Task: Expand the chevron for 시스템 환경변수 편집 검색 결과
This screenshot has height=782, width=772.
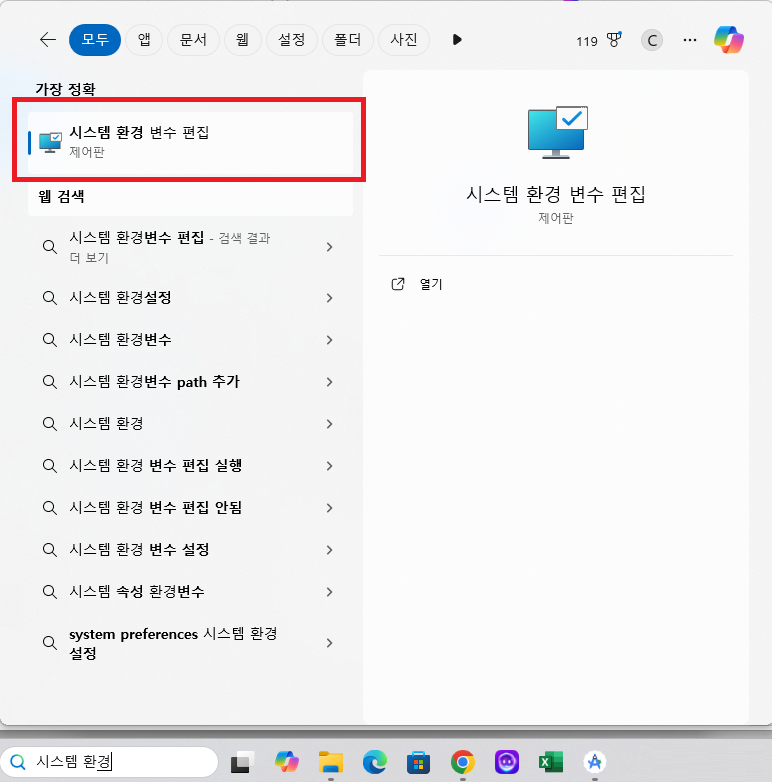Action: [x=329, y=247]
